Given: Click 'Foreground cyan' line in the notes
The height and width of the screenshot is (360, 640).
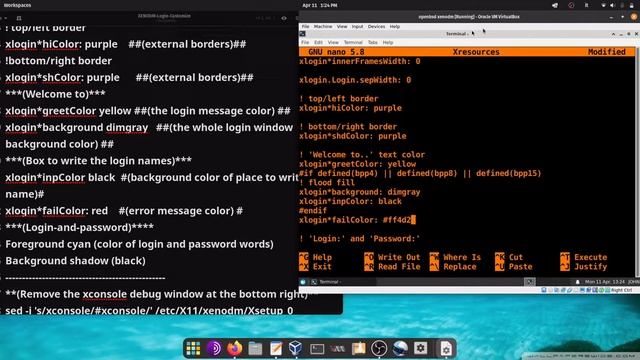Looking at the screenshot, I should [139, 244].
